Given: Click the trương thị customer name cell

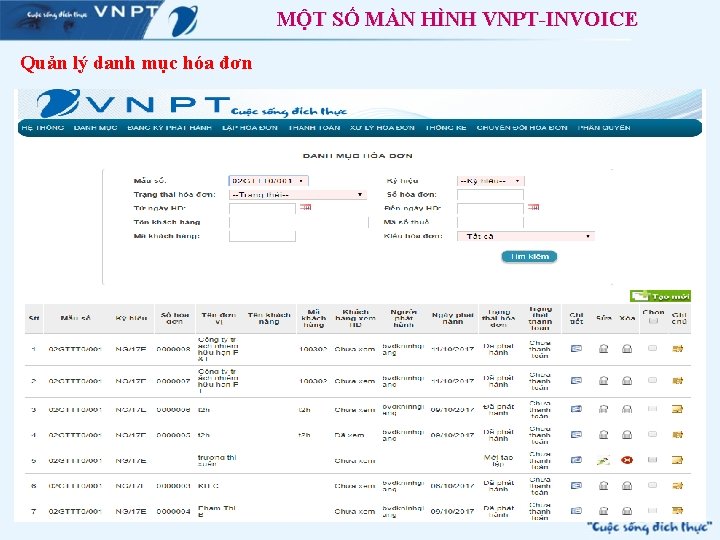Looking at the screenshot, I should (x=217, y=460).
